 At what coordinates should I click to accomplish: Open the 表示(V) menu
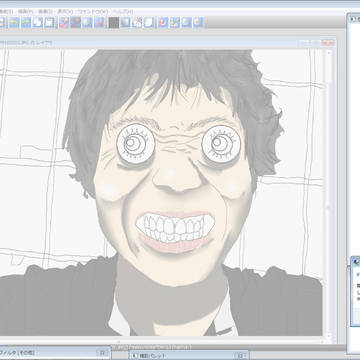click(65, 11)
